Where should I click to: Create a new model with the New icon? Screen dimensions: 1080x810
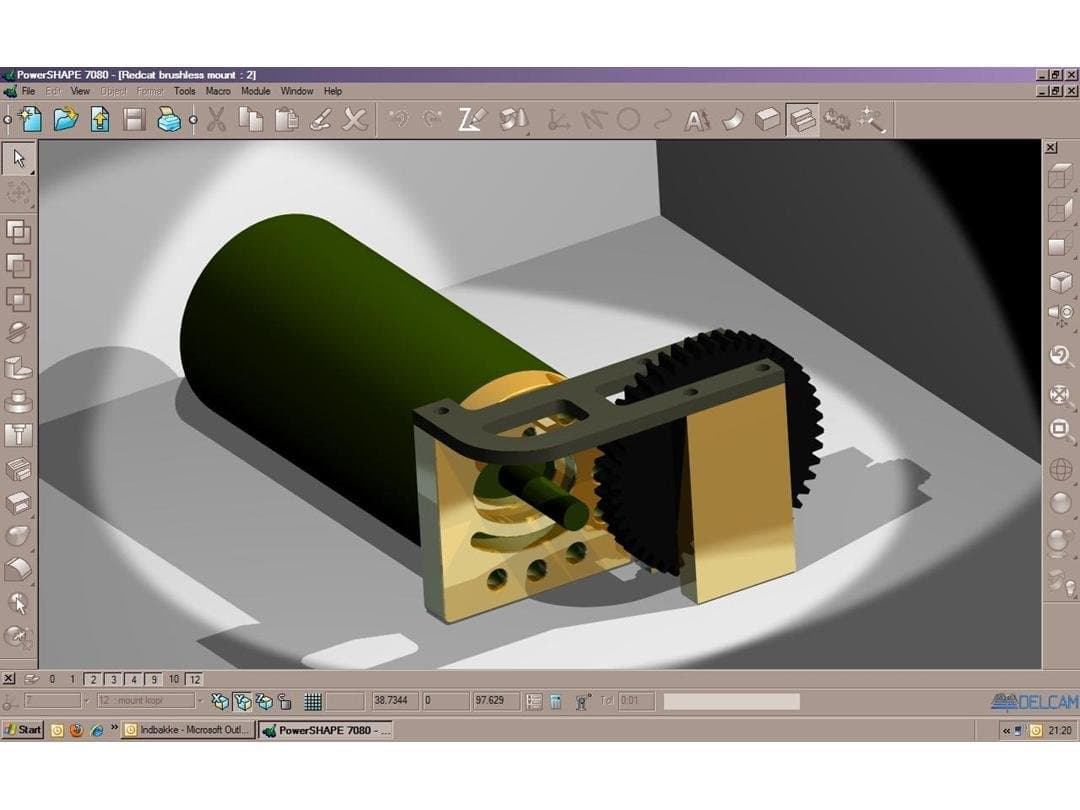[31, 120]
